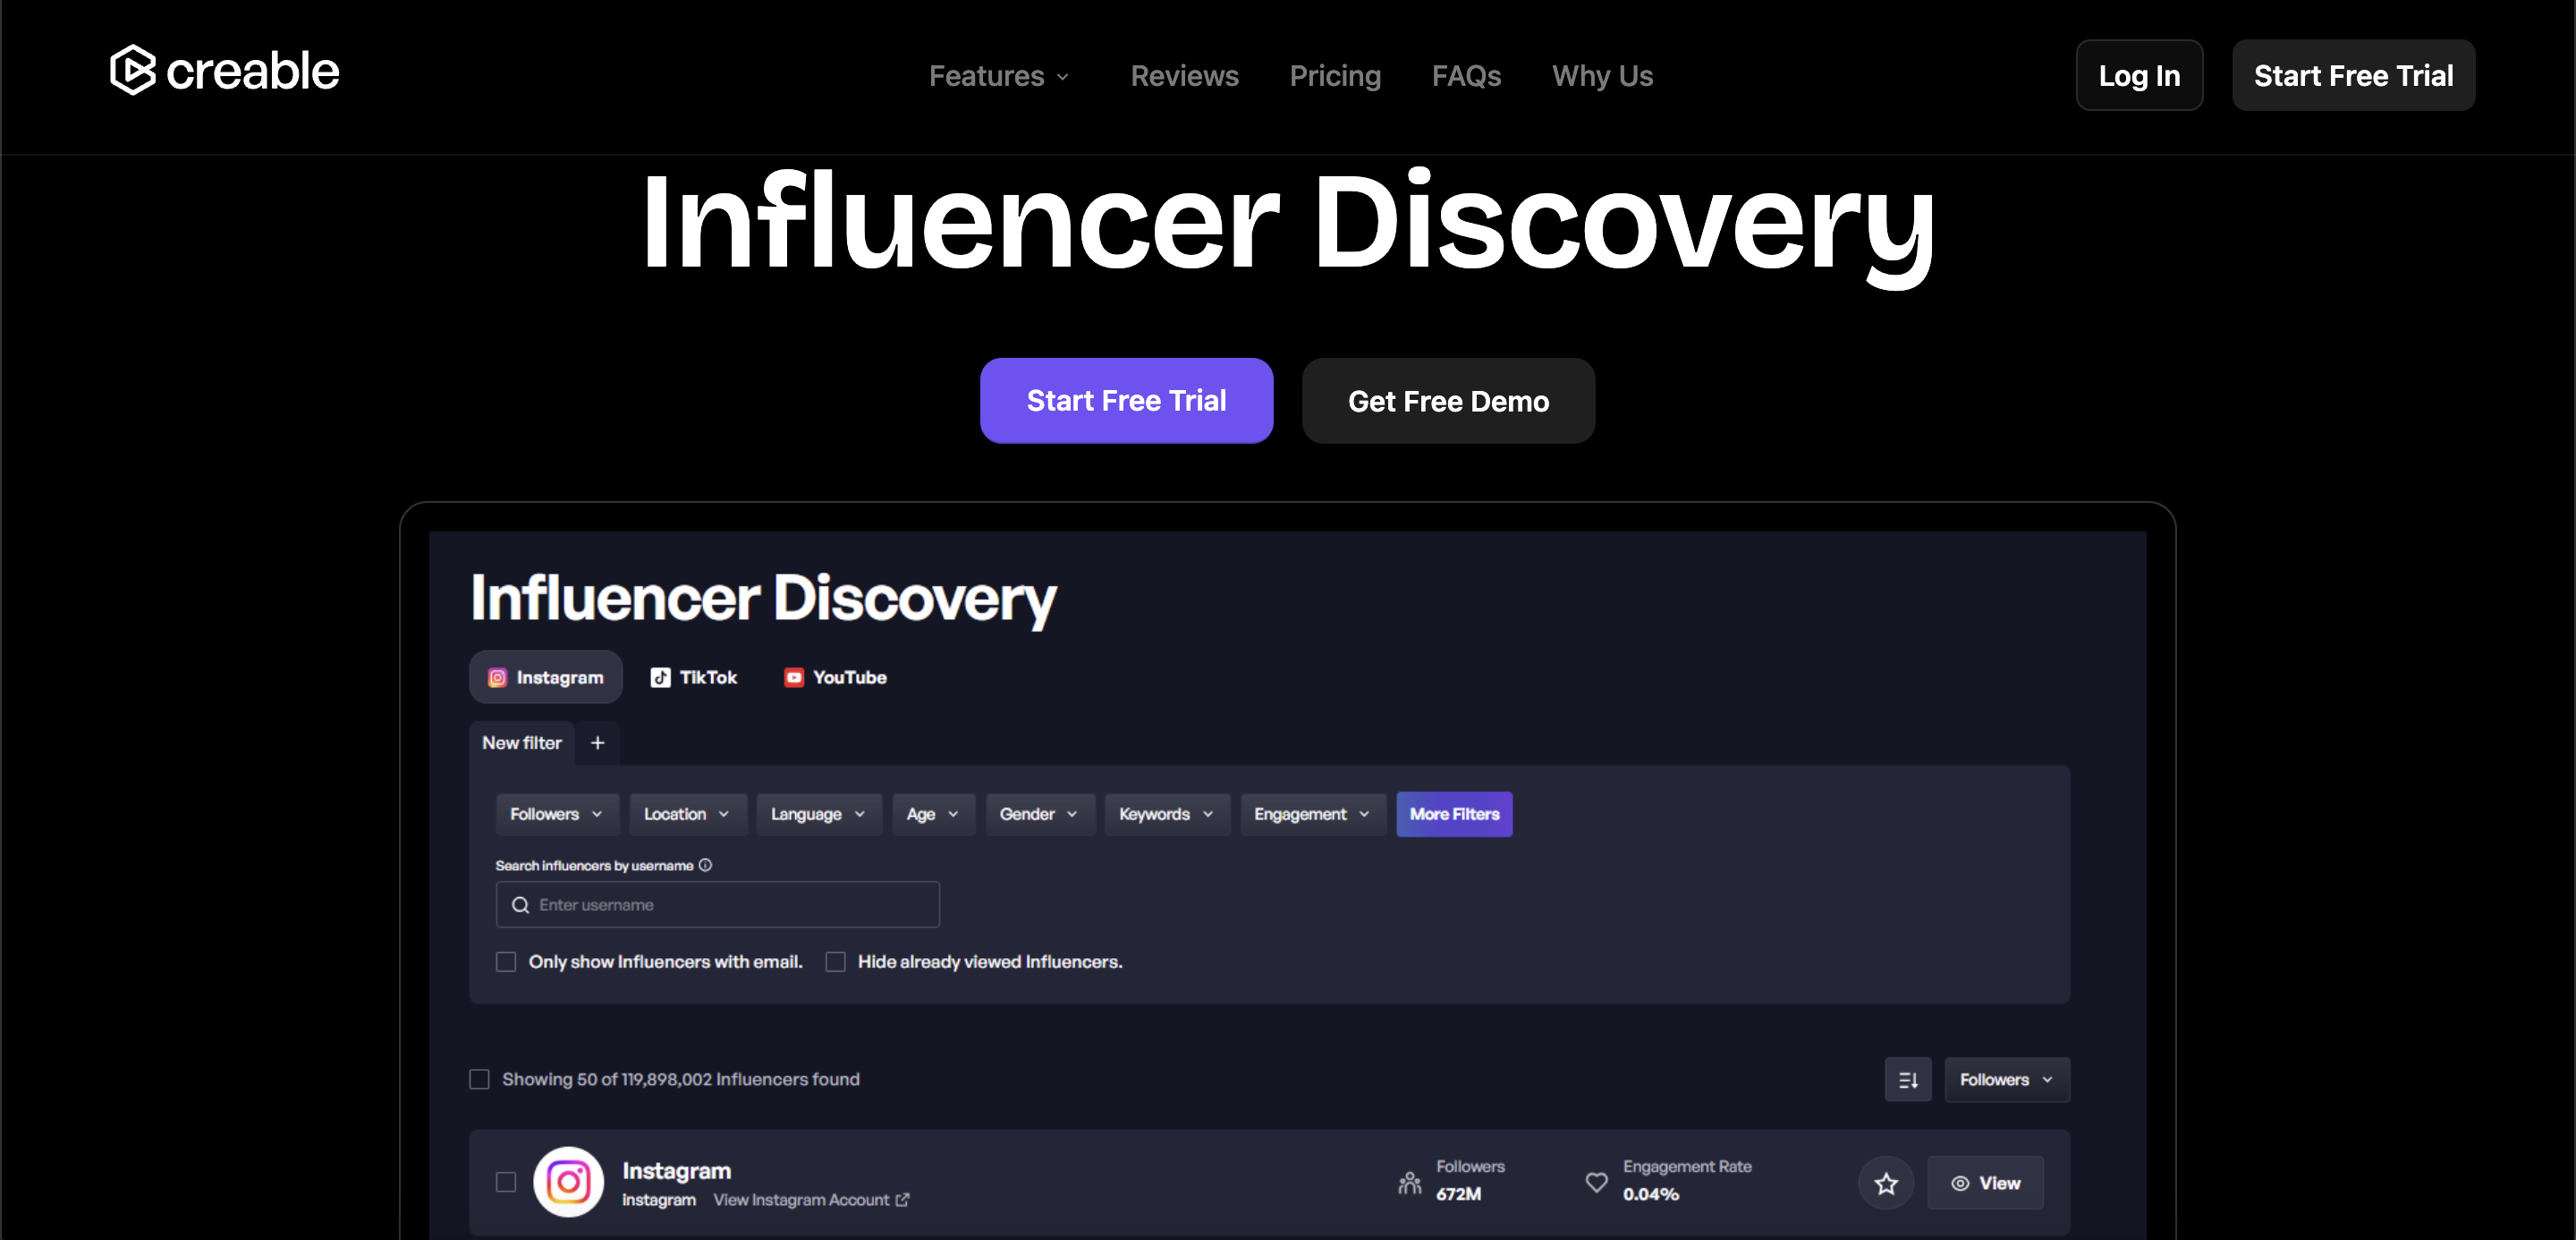Switch to the TikTok tab
The width and height of the screenshot is (2576, 1240).
[694, 677]
